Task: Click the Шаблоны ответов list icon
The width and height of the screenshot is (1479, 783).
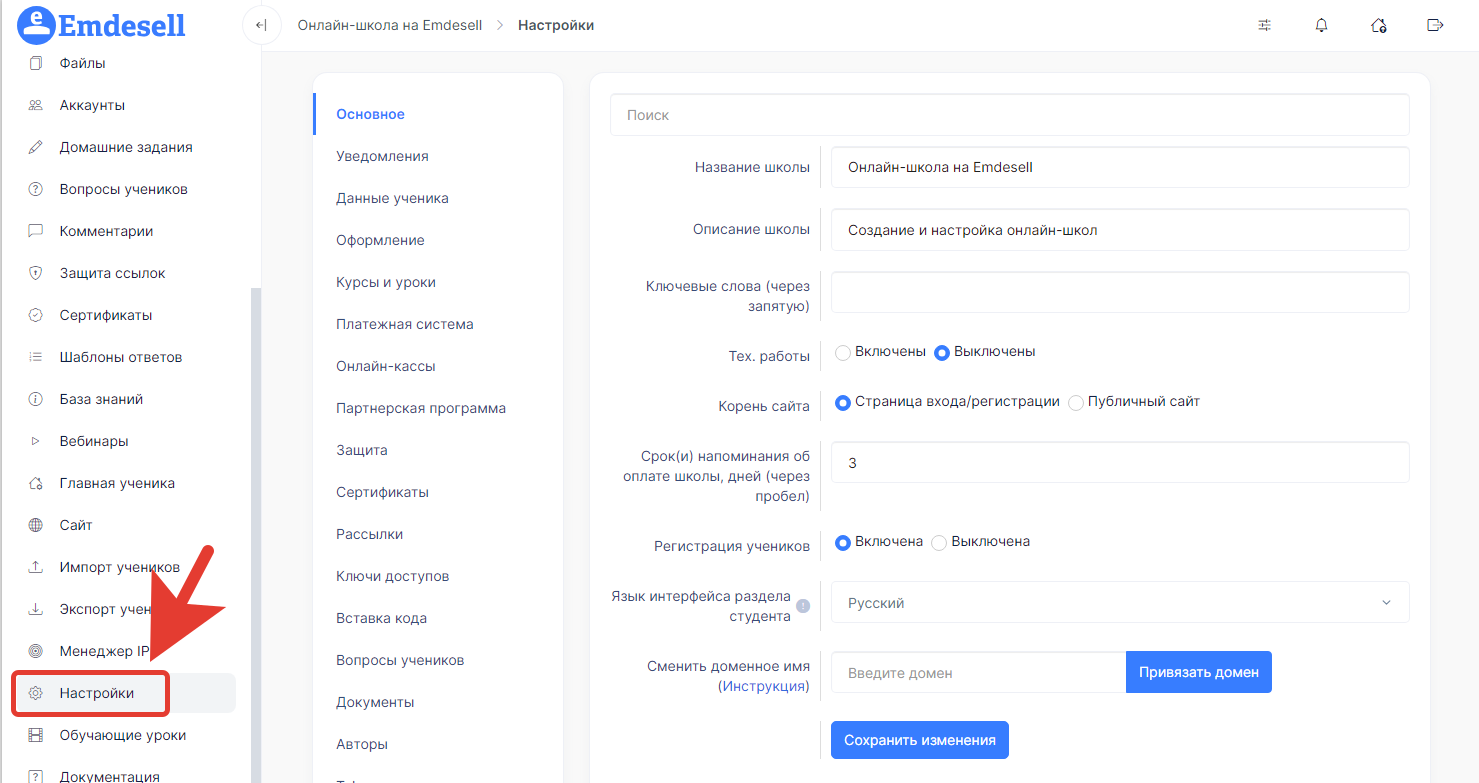Action: [x=36, y=357]
